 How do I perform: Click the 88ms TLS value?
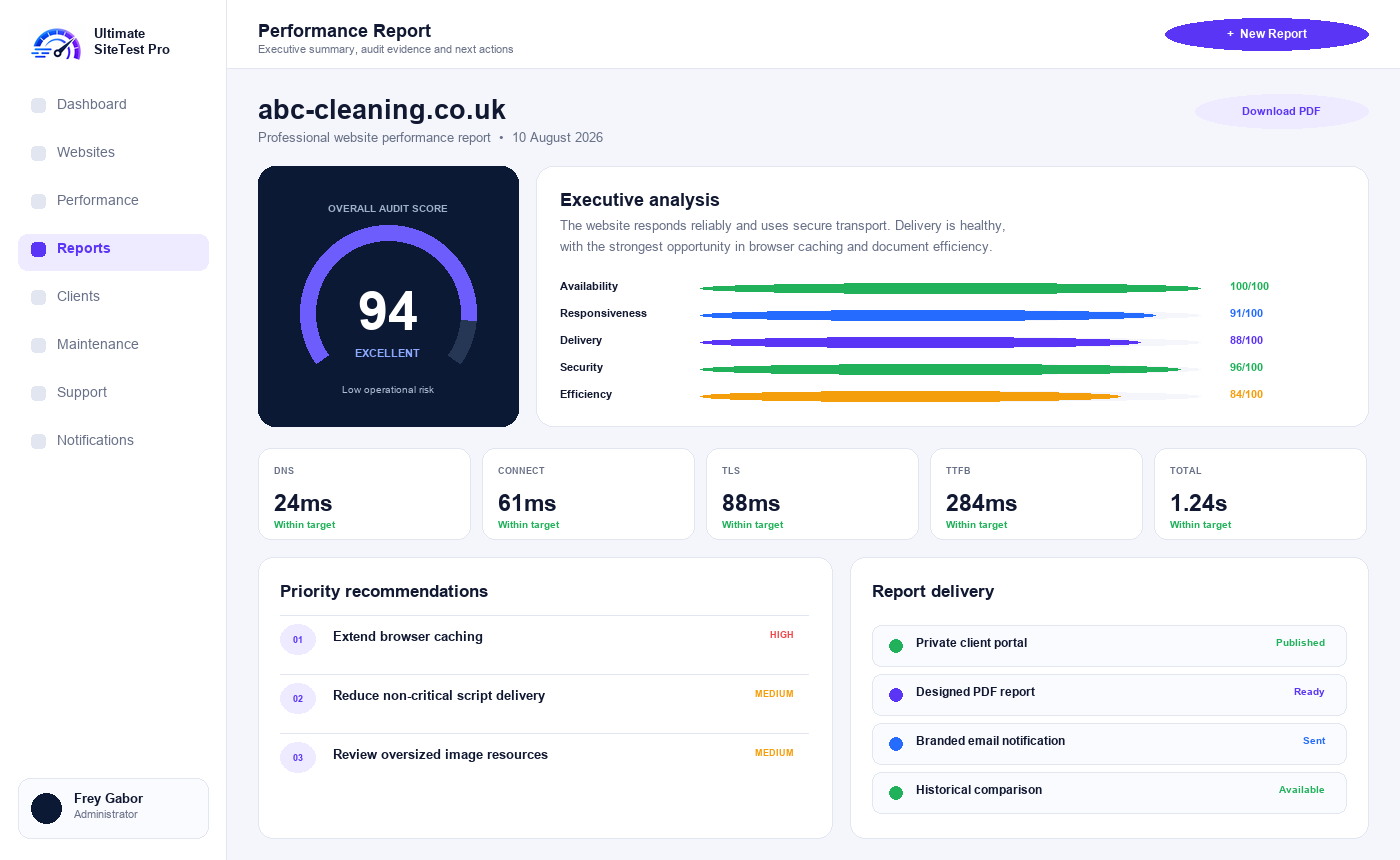tap(751, 503)
